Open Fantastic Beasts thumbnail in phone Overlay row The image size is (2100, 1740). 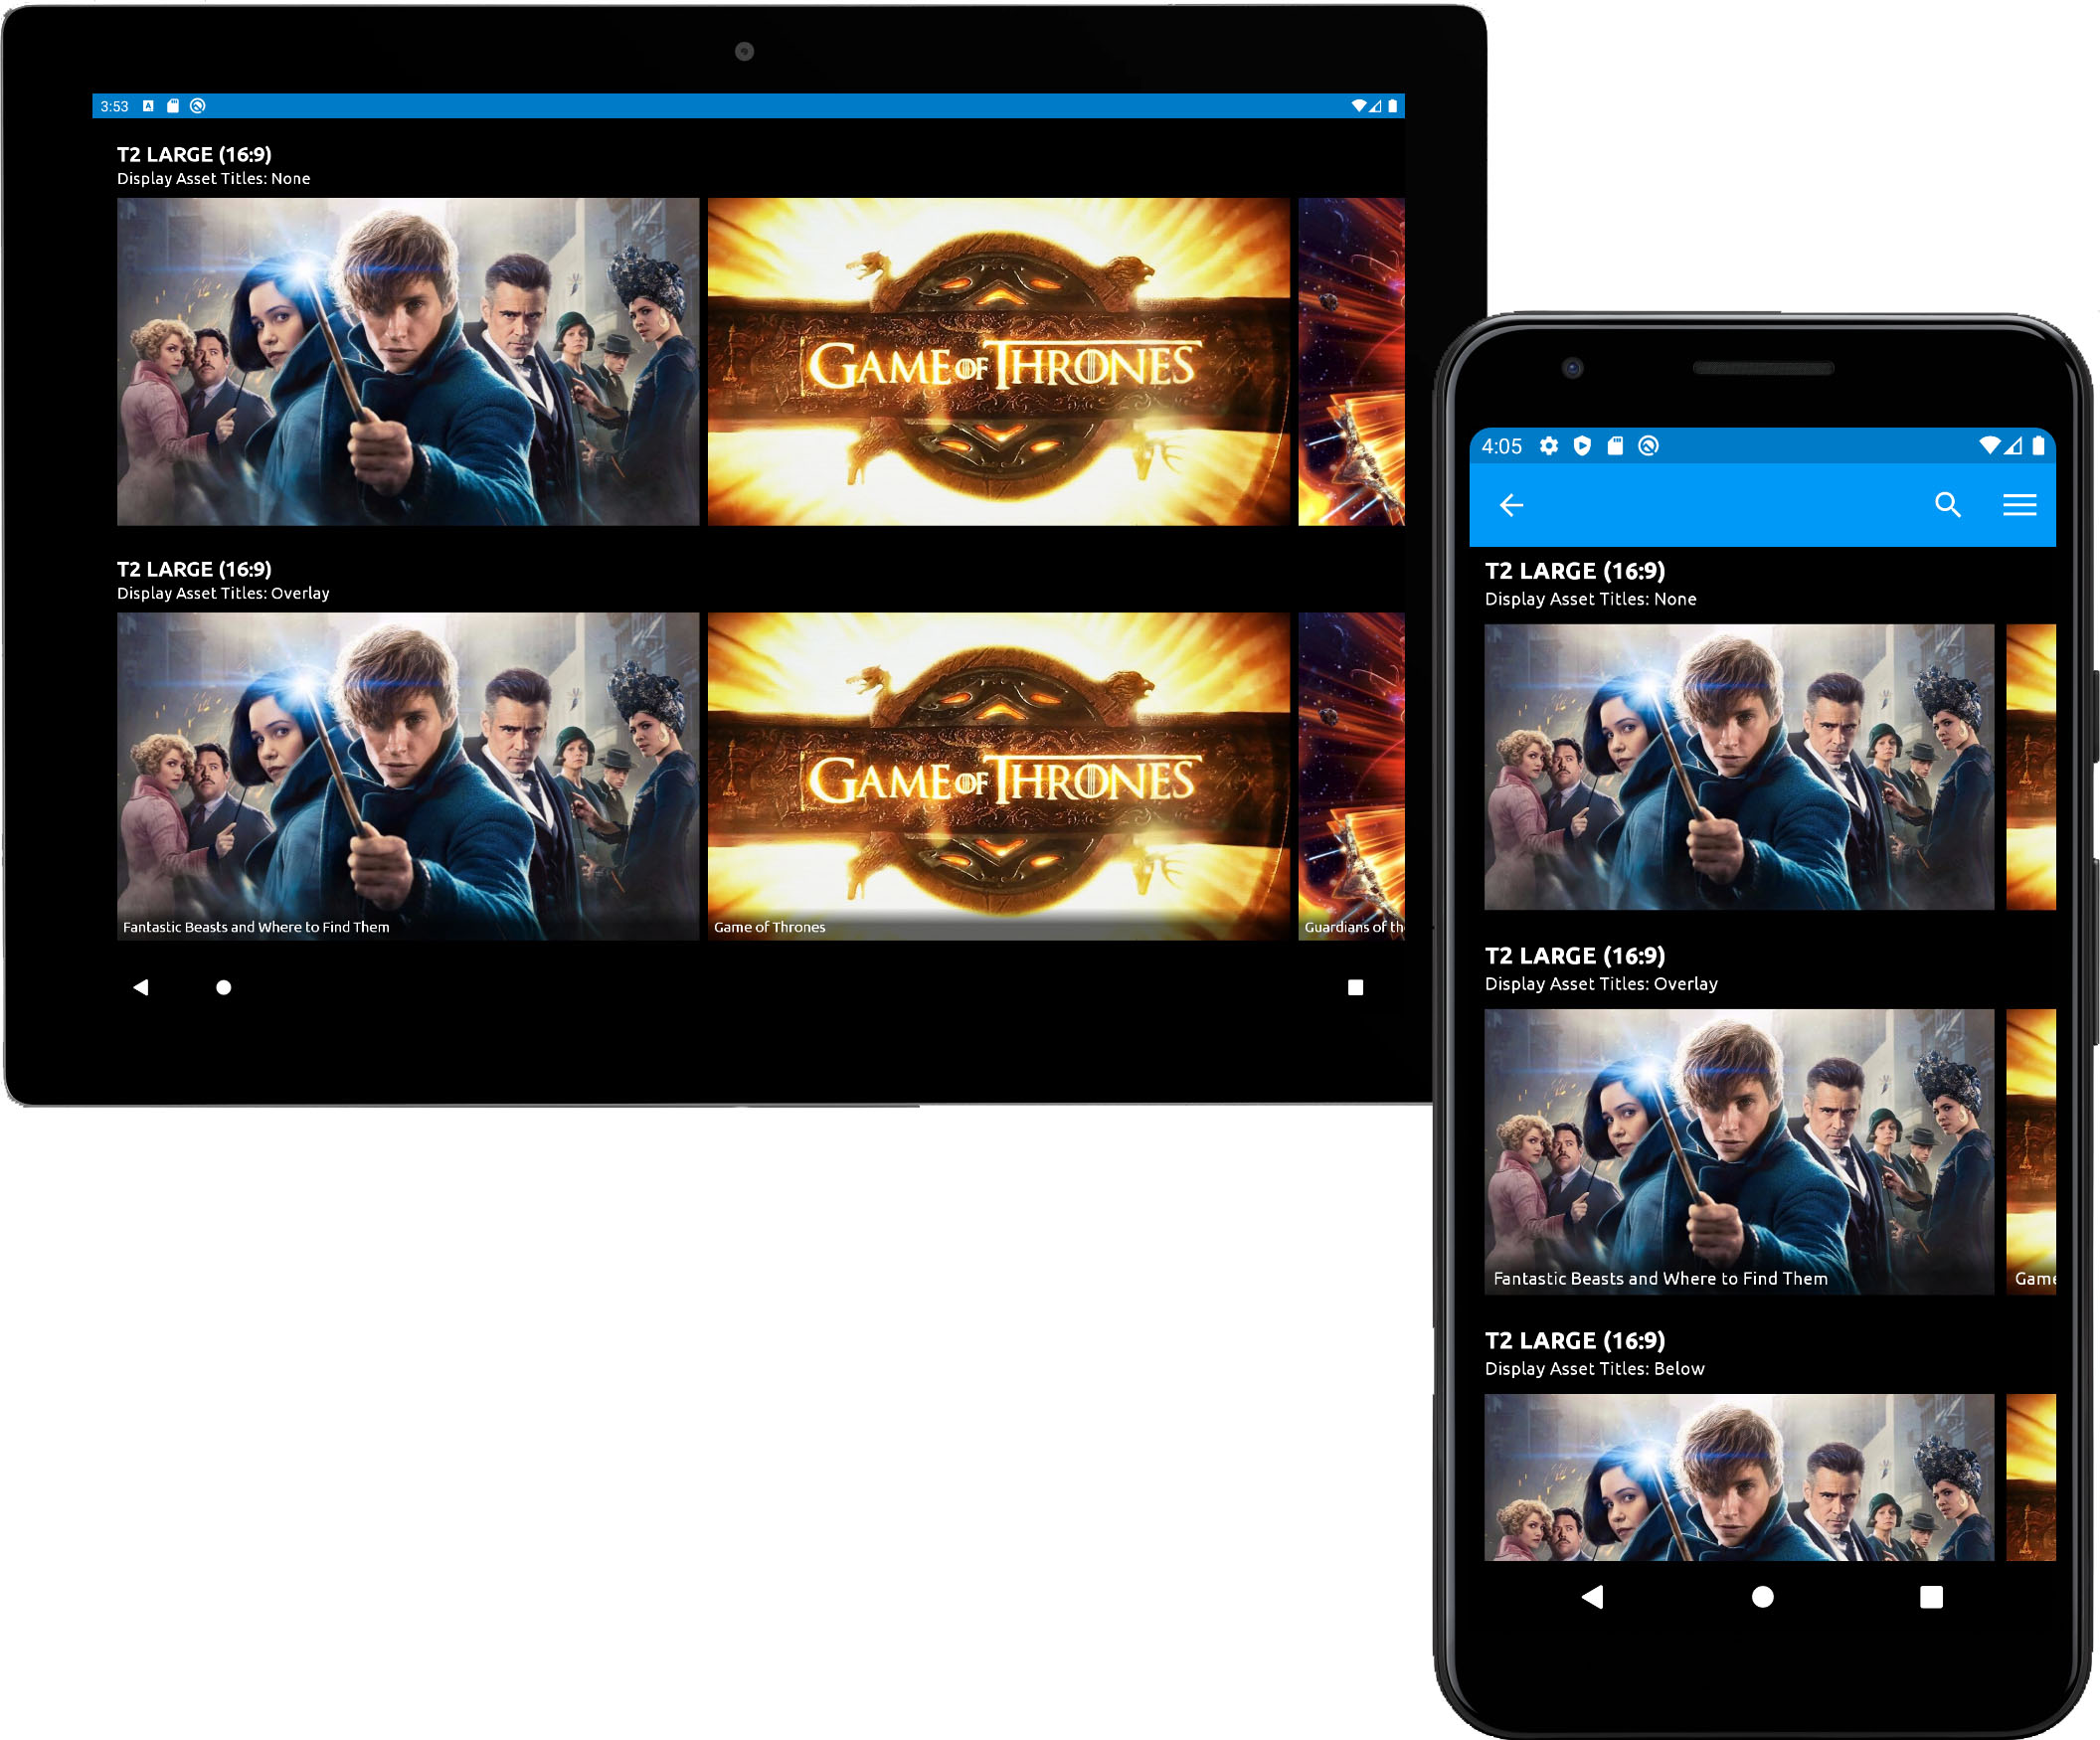pos(1738,1152)
